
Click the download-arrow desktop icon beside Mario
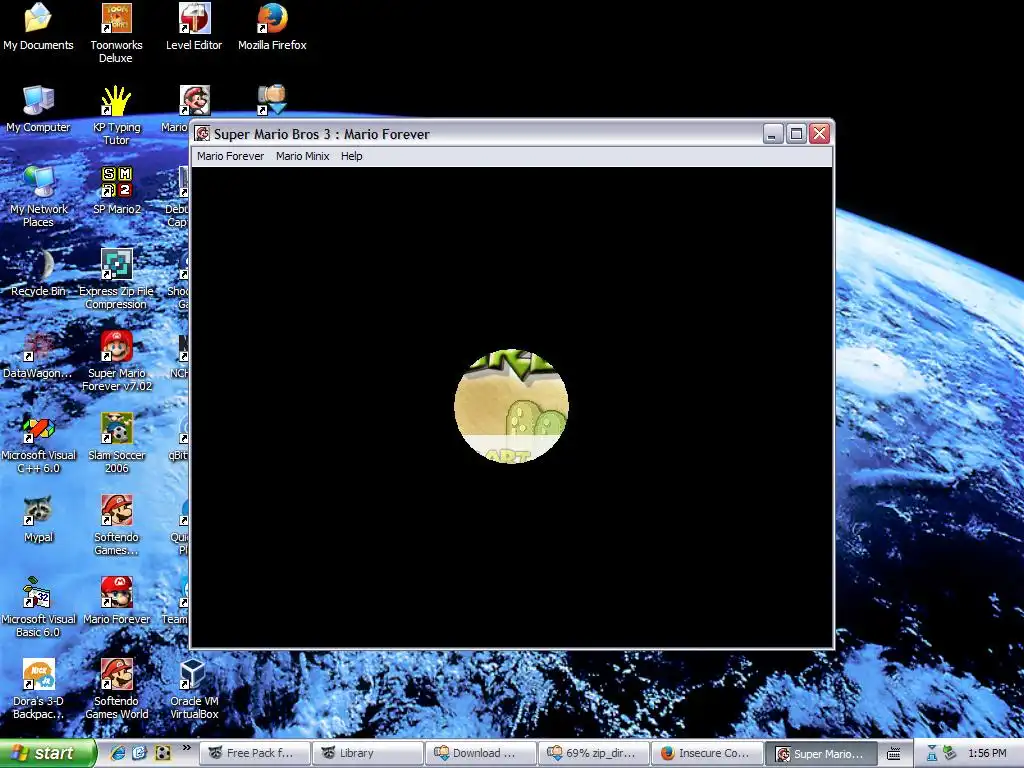pos(272,99)
